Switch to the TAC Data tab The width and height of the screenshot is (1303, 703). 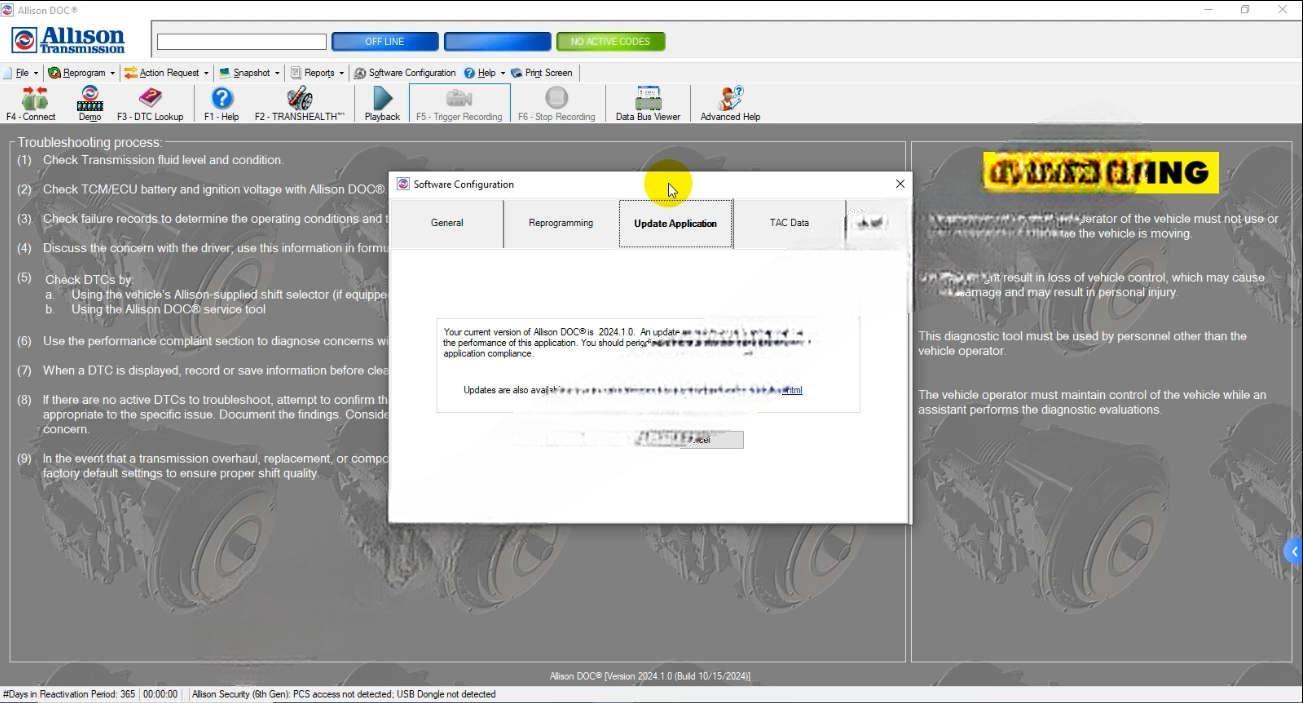point(789,222)
